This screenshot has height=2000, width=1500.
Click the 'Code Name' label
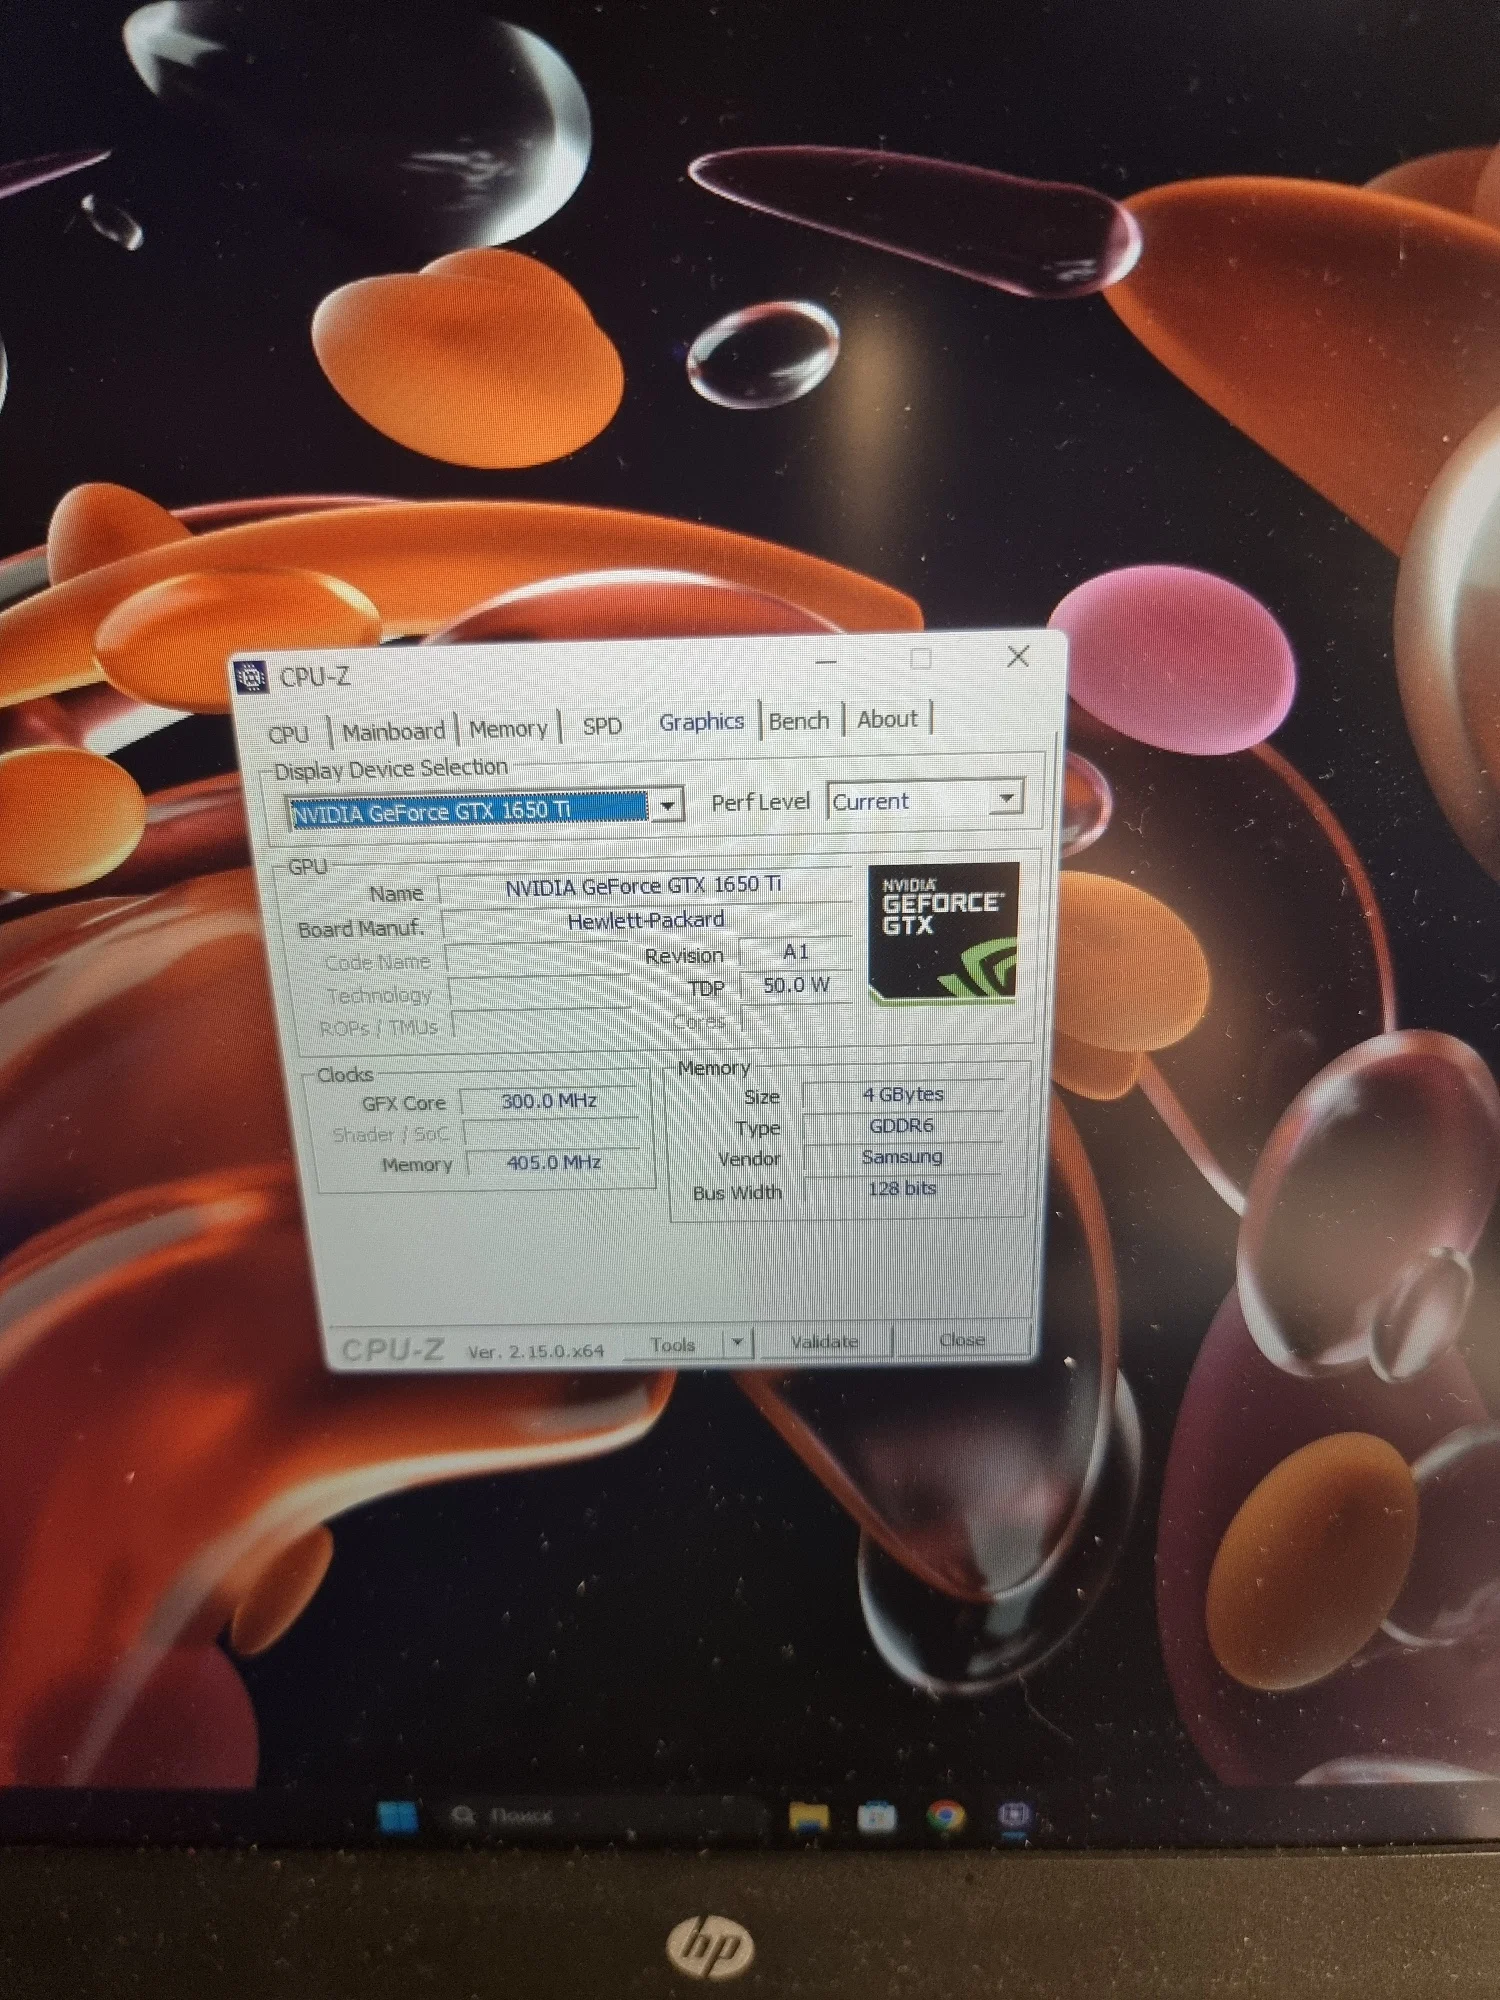pos(378,962)
